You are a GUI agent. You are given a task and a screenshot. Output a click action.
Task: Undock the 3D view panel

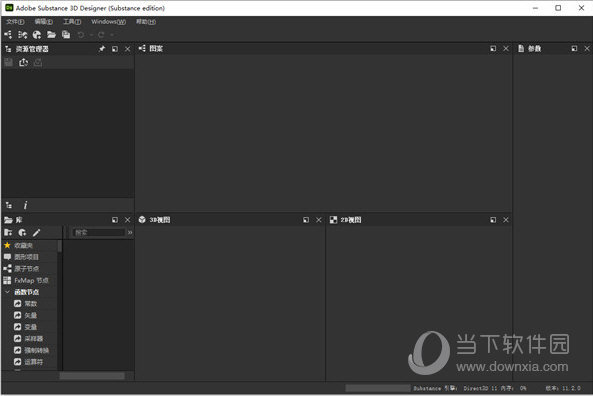tap(306, 220)
